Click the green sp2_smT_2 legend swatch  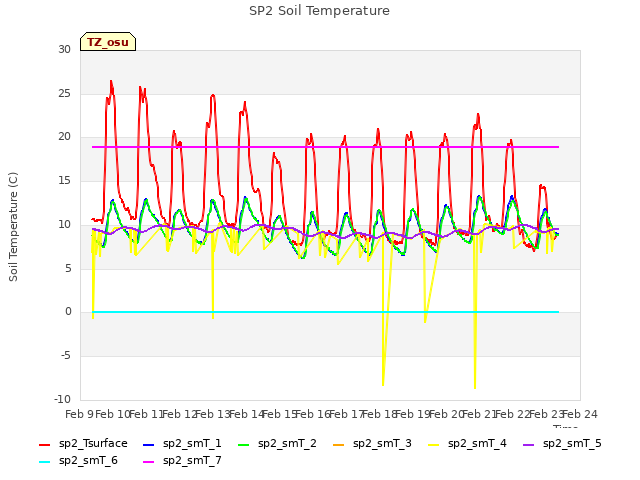click(x=244, y=444)
